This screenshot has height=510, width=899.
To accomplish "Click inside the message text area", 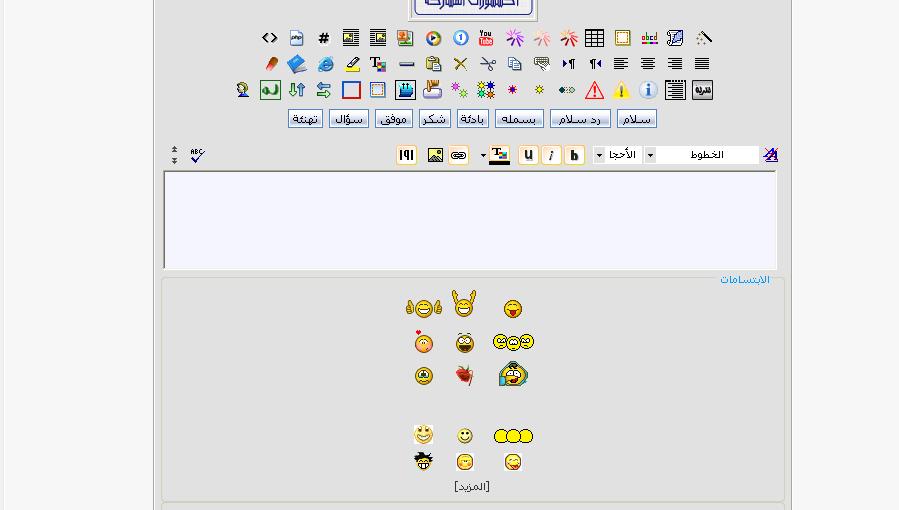I will tap(470, 220).
